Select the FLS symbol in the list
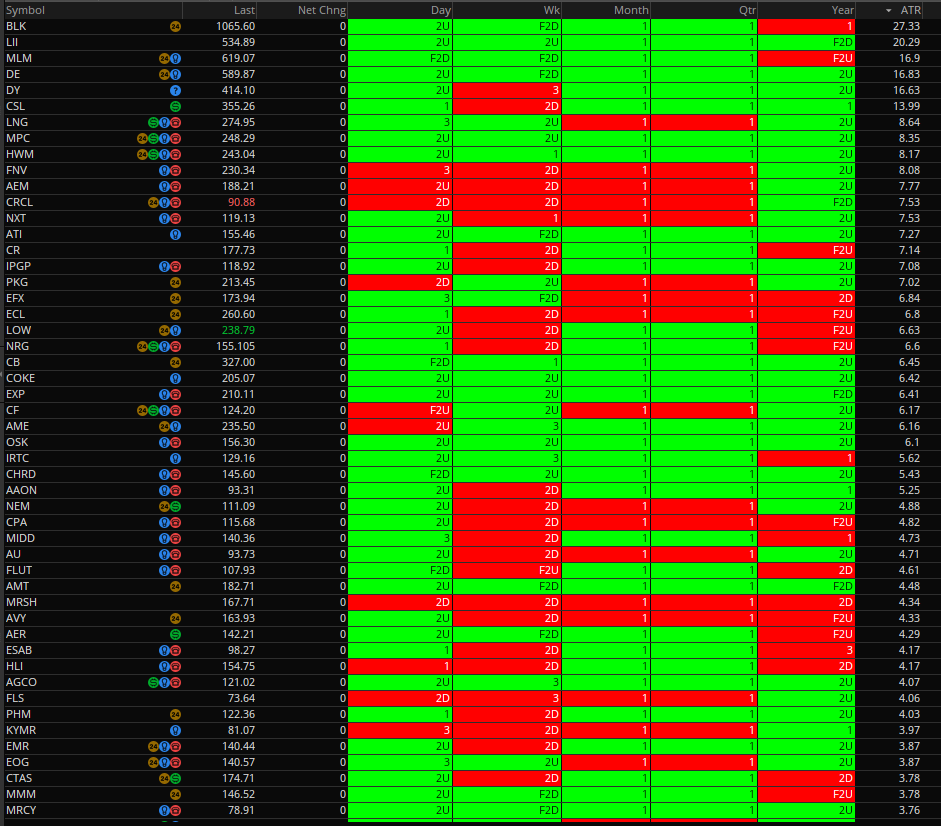Image resolution: width=941 pixels, height=826 pixels. point(15,699)
